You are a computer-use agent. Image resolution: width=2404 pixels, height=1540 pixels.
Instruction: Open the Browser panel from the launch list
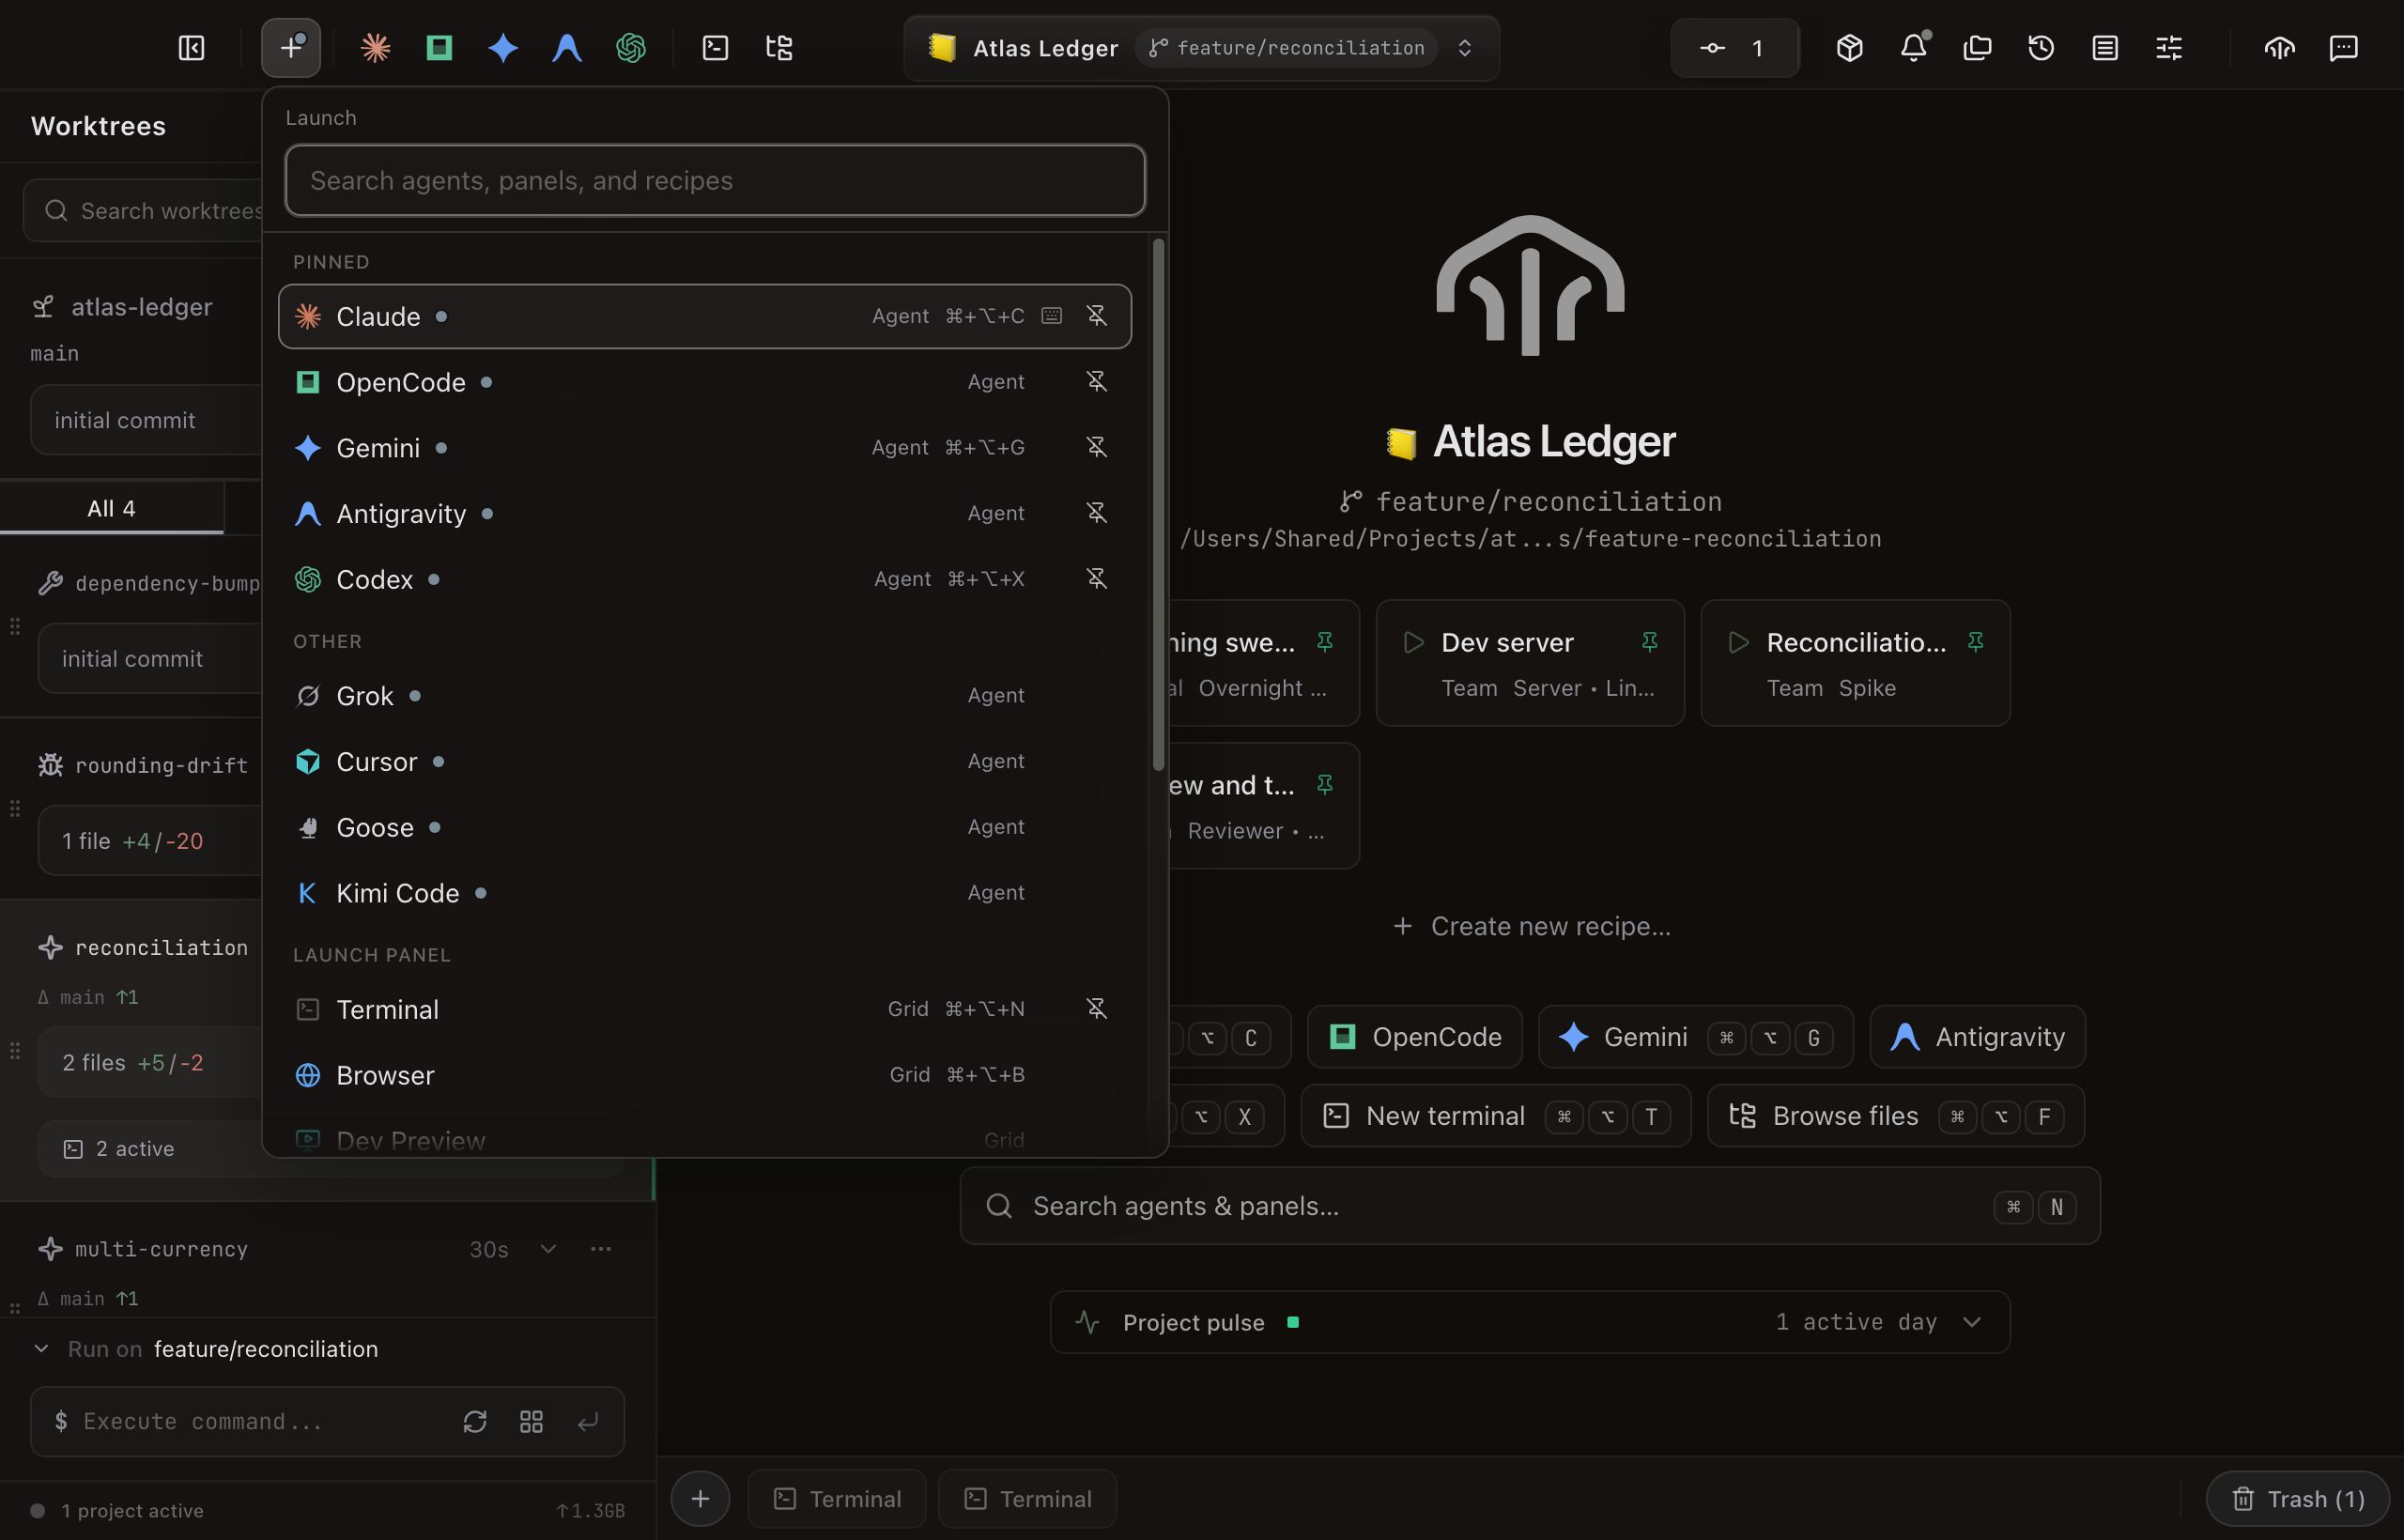(x=705, y=1075)
